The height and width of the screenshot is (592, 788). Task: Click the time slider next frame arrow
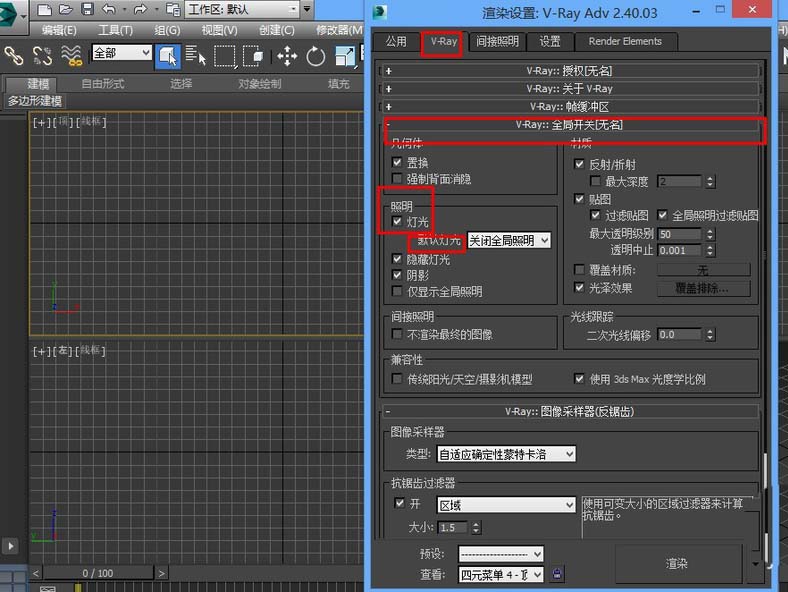pyautogui.click(x=161, y=573)
